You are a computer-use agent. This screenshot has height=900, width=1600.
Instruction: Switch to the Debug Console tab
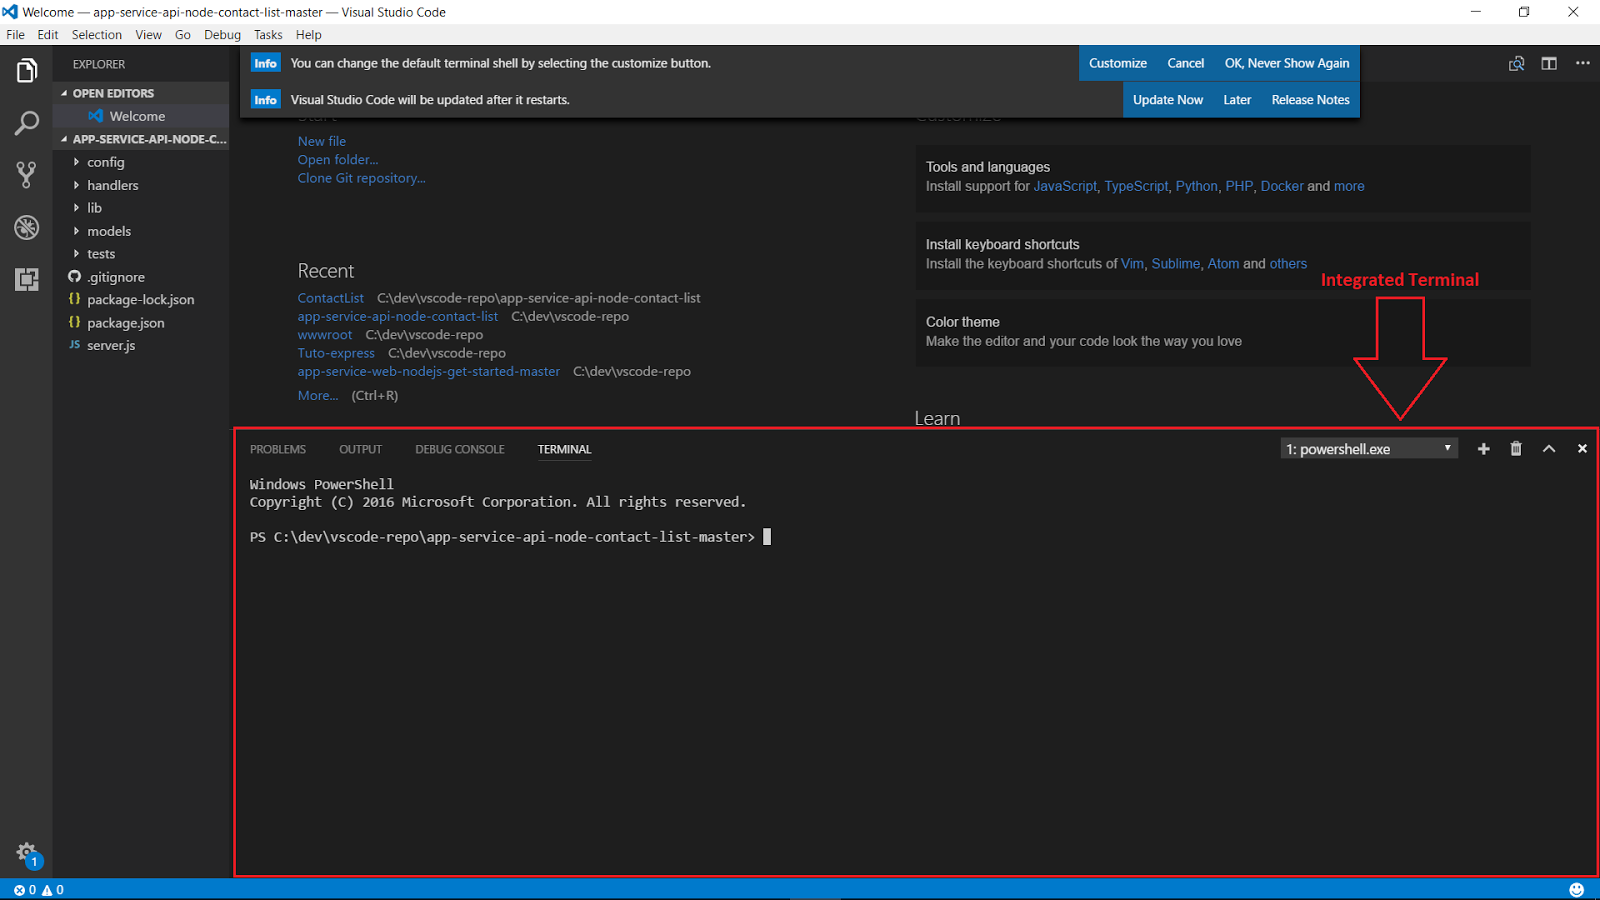(x=460, y=450)
